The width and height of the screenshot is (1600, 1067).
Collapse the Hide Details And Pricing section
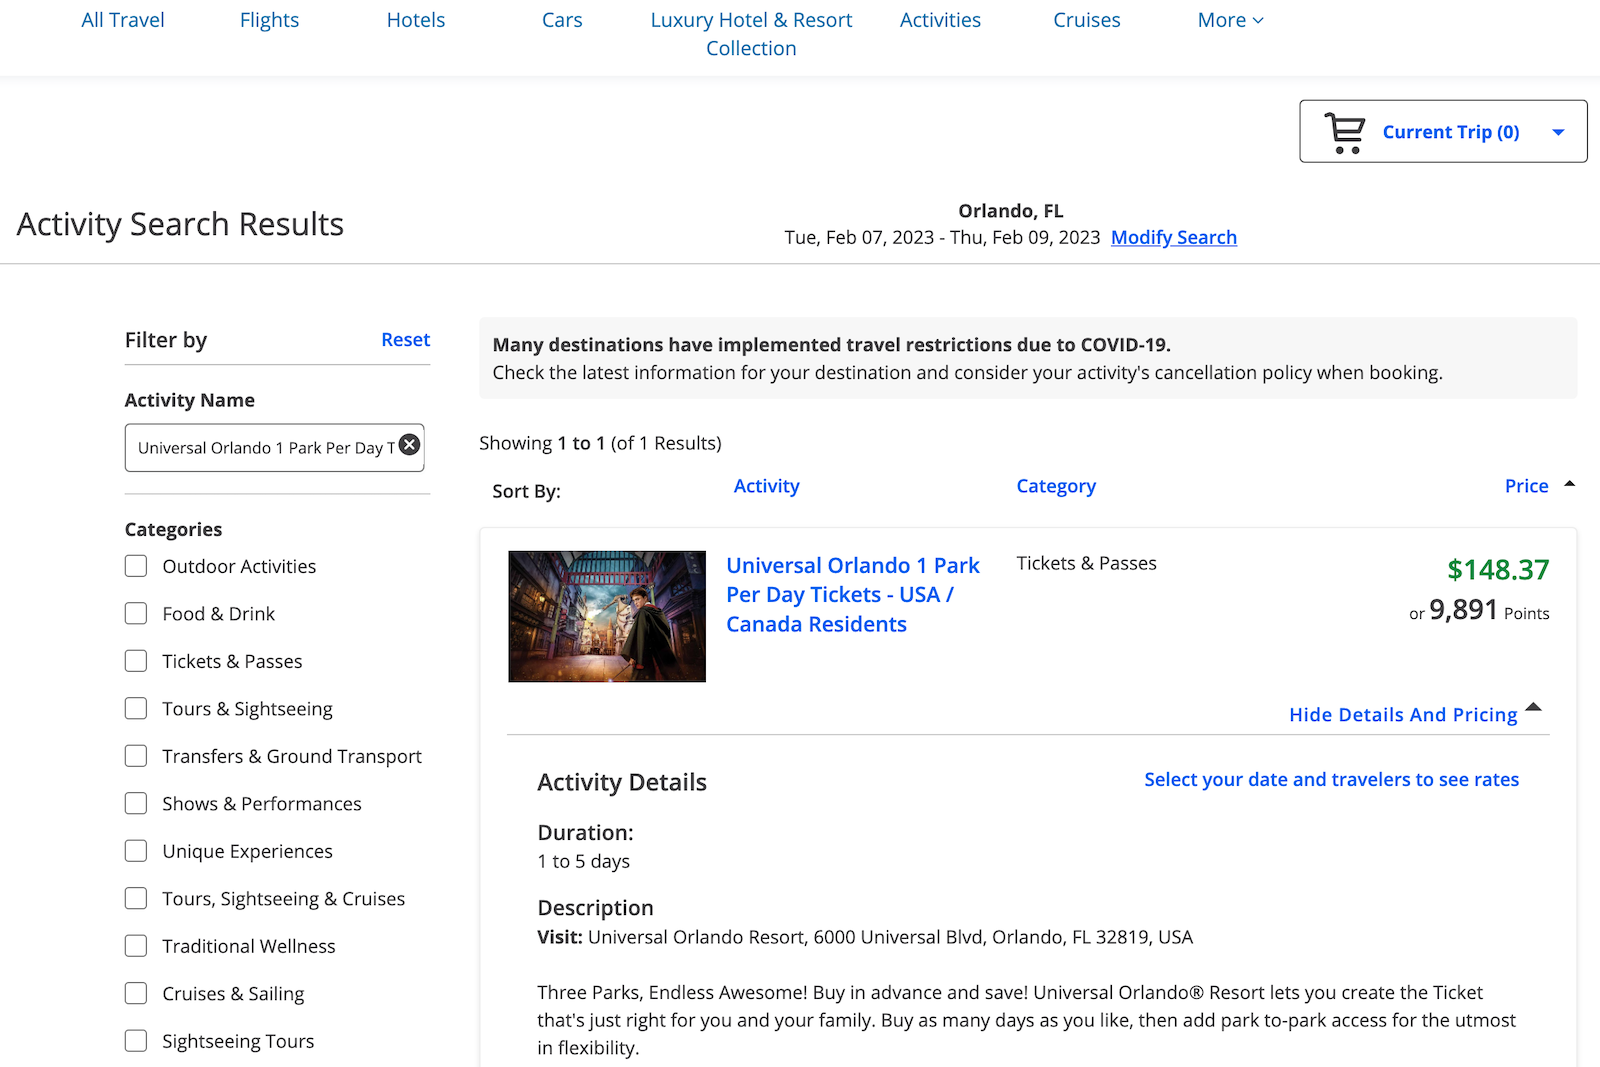click(x=1402, y=714)
